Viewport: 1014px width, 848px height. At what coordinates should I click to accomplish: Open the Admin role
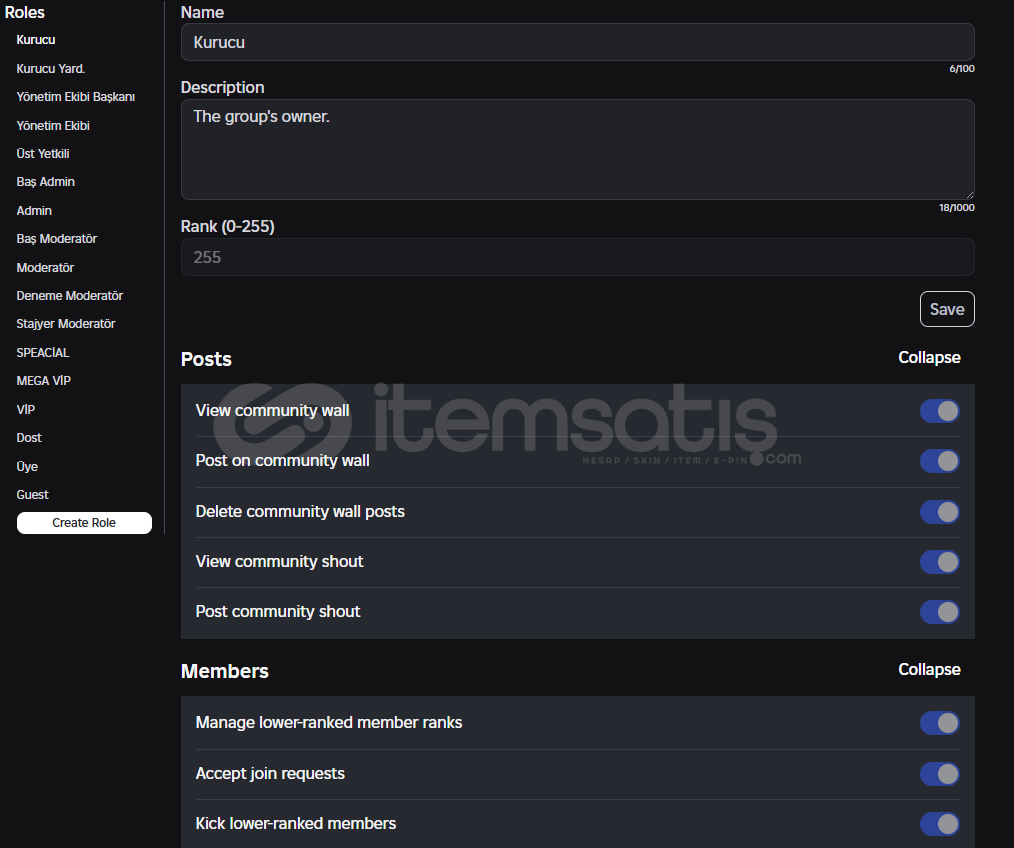click(34, 211)
